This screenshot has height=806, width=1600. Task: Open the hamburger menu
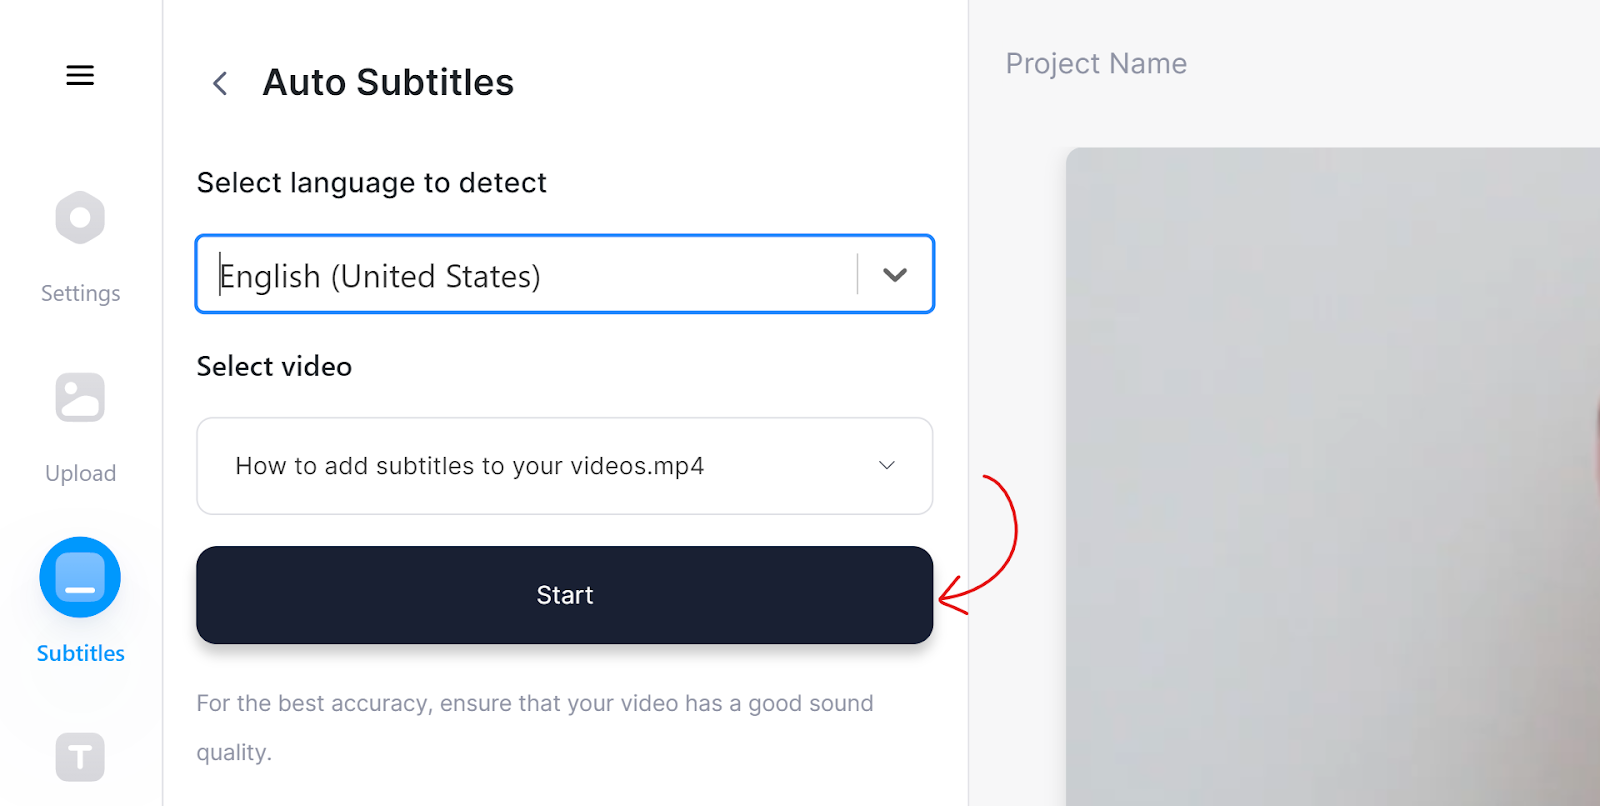[x=80, y=75]
